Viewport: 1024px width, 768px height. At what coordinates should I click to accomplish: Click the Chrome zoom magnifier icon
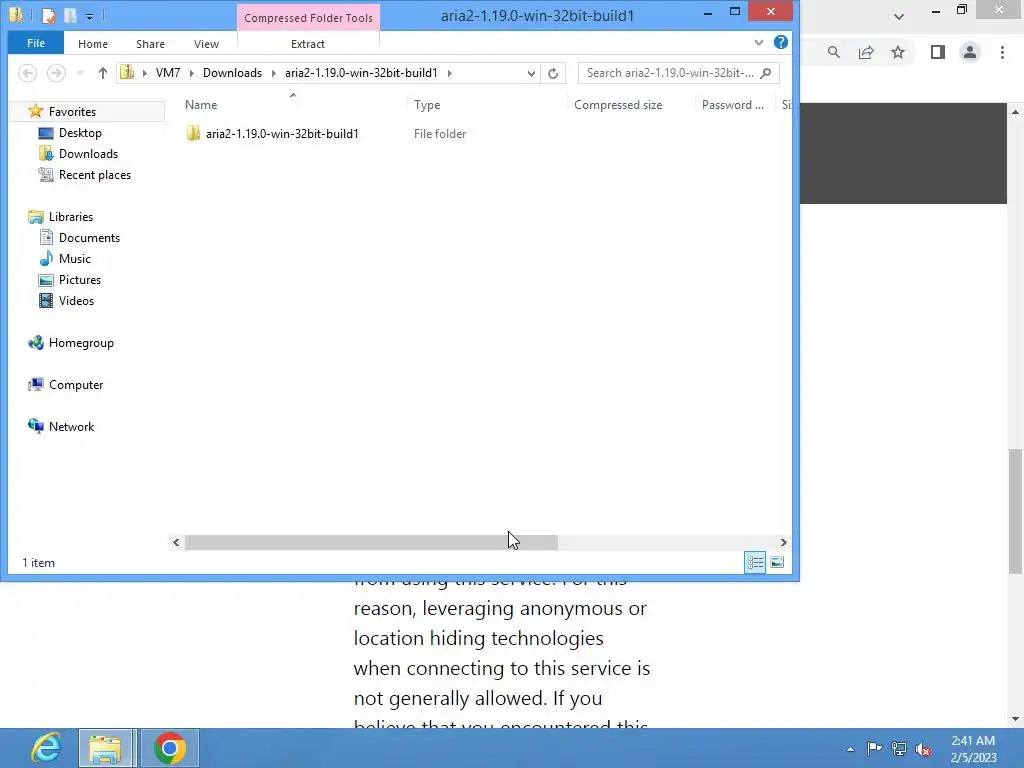833,52
